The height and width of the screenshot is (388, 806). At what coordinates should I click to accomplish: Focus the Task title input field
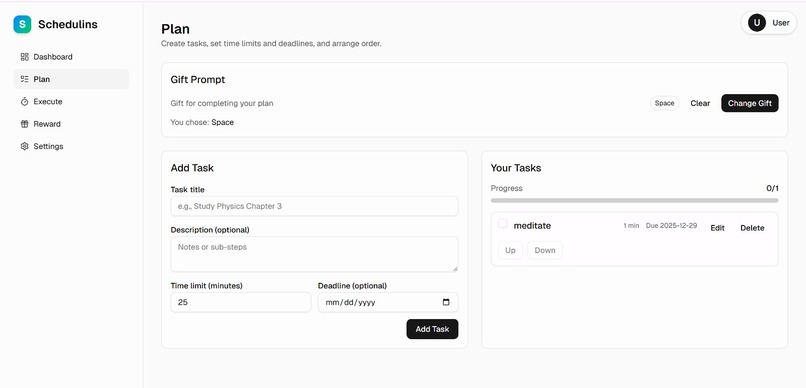click(314, 206)
